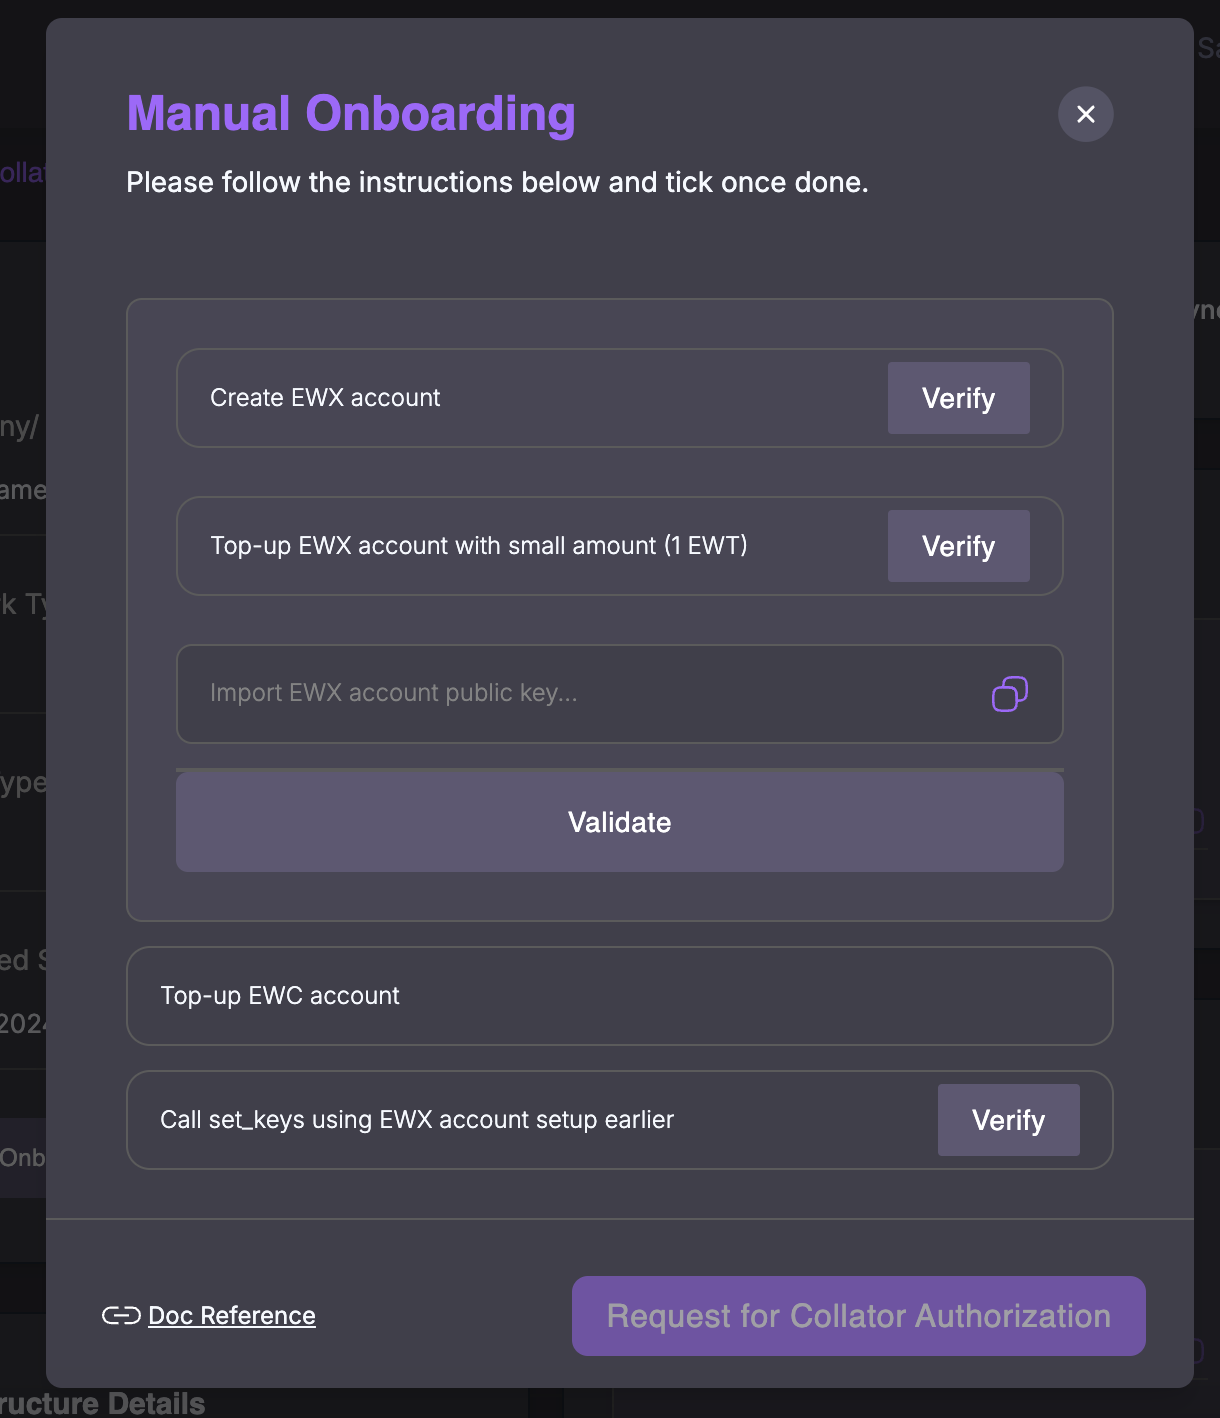Screen dimensions: 1220x1418
Task: Verify the Top-up EWX account step
Action: [958, 546]
